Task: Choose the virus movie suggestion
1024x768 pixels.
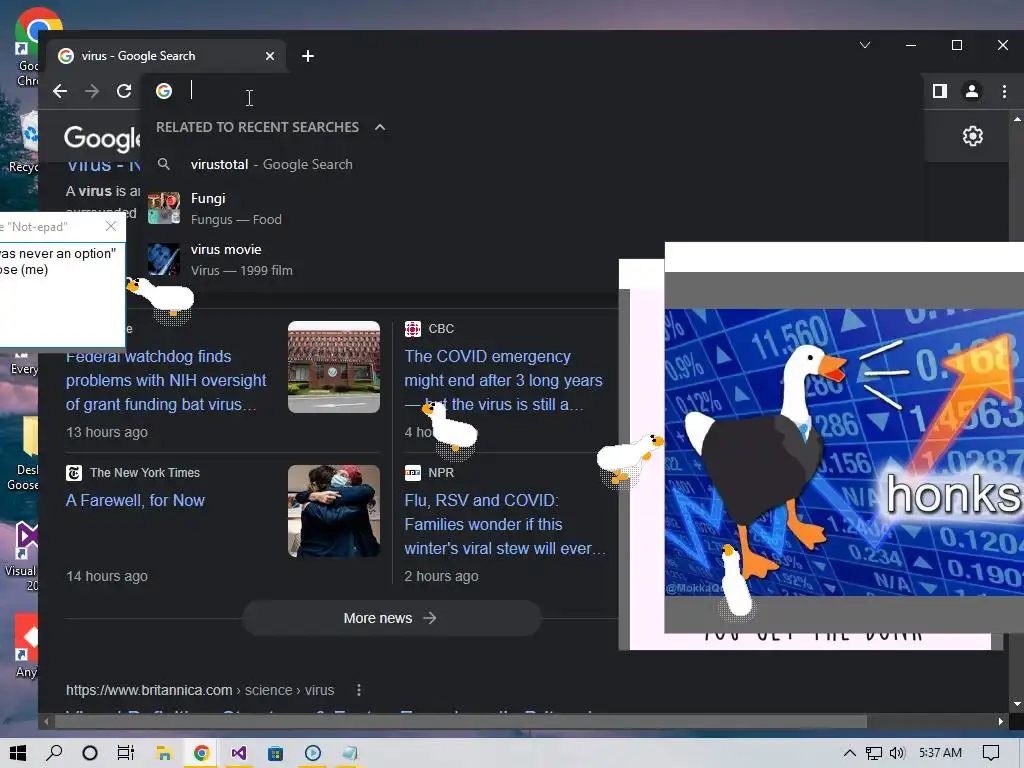Action: [532, 260]
